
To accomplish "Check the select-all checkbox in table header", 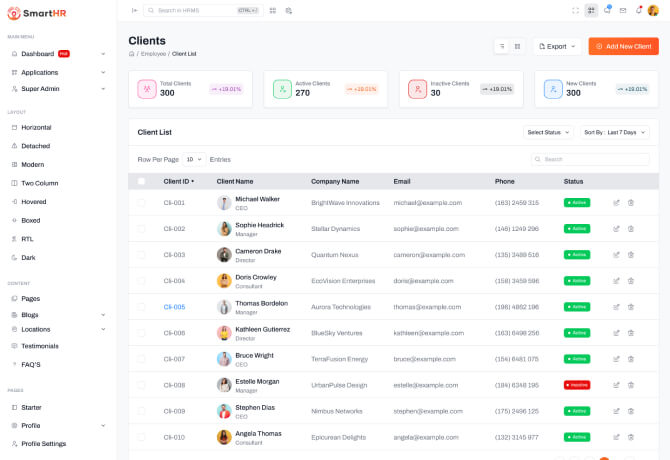I will coord(141,181).
